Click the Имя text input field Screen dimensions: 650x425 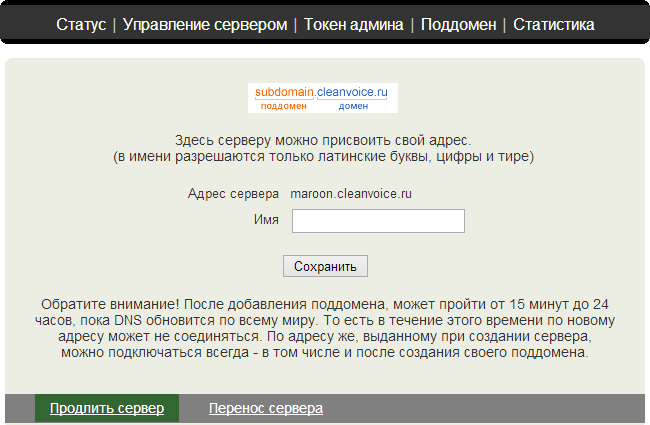(x=378, y=221)
